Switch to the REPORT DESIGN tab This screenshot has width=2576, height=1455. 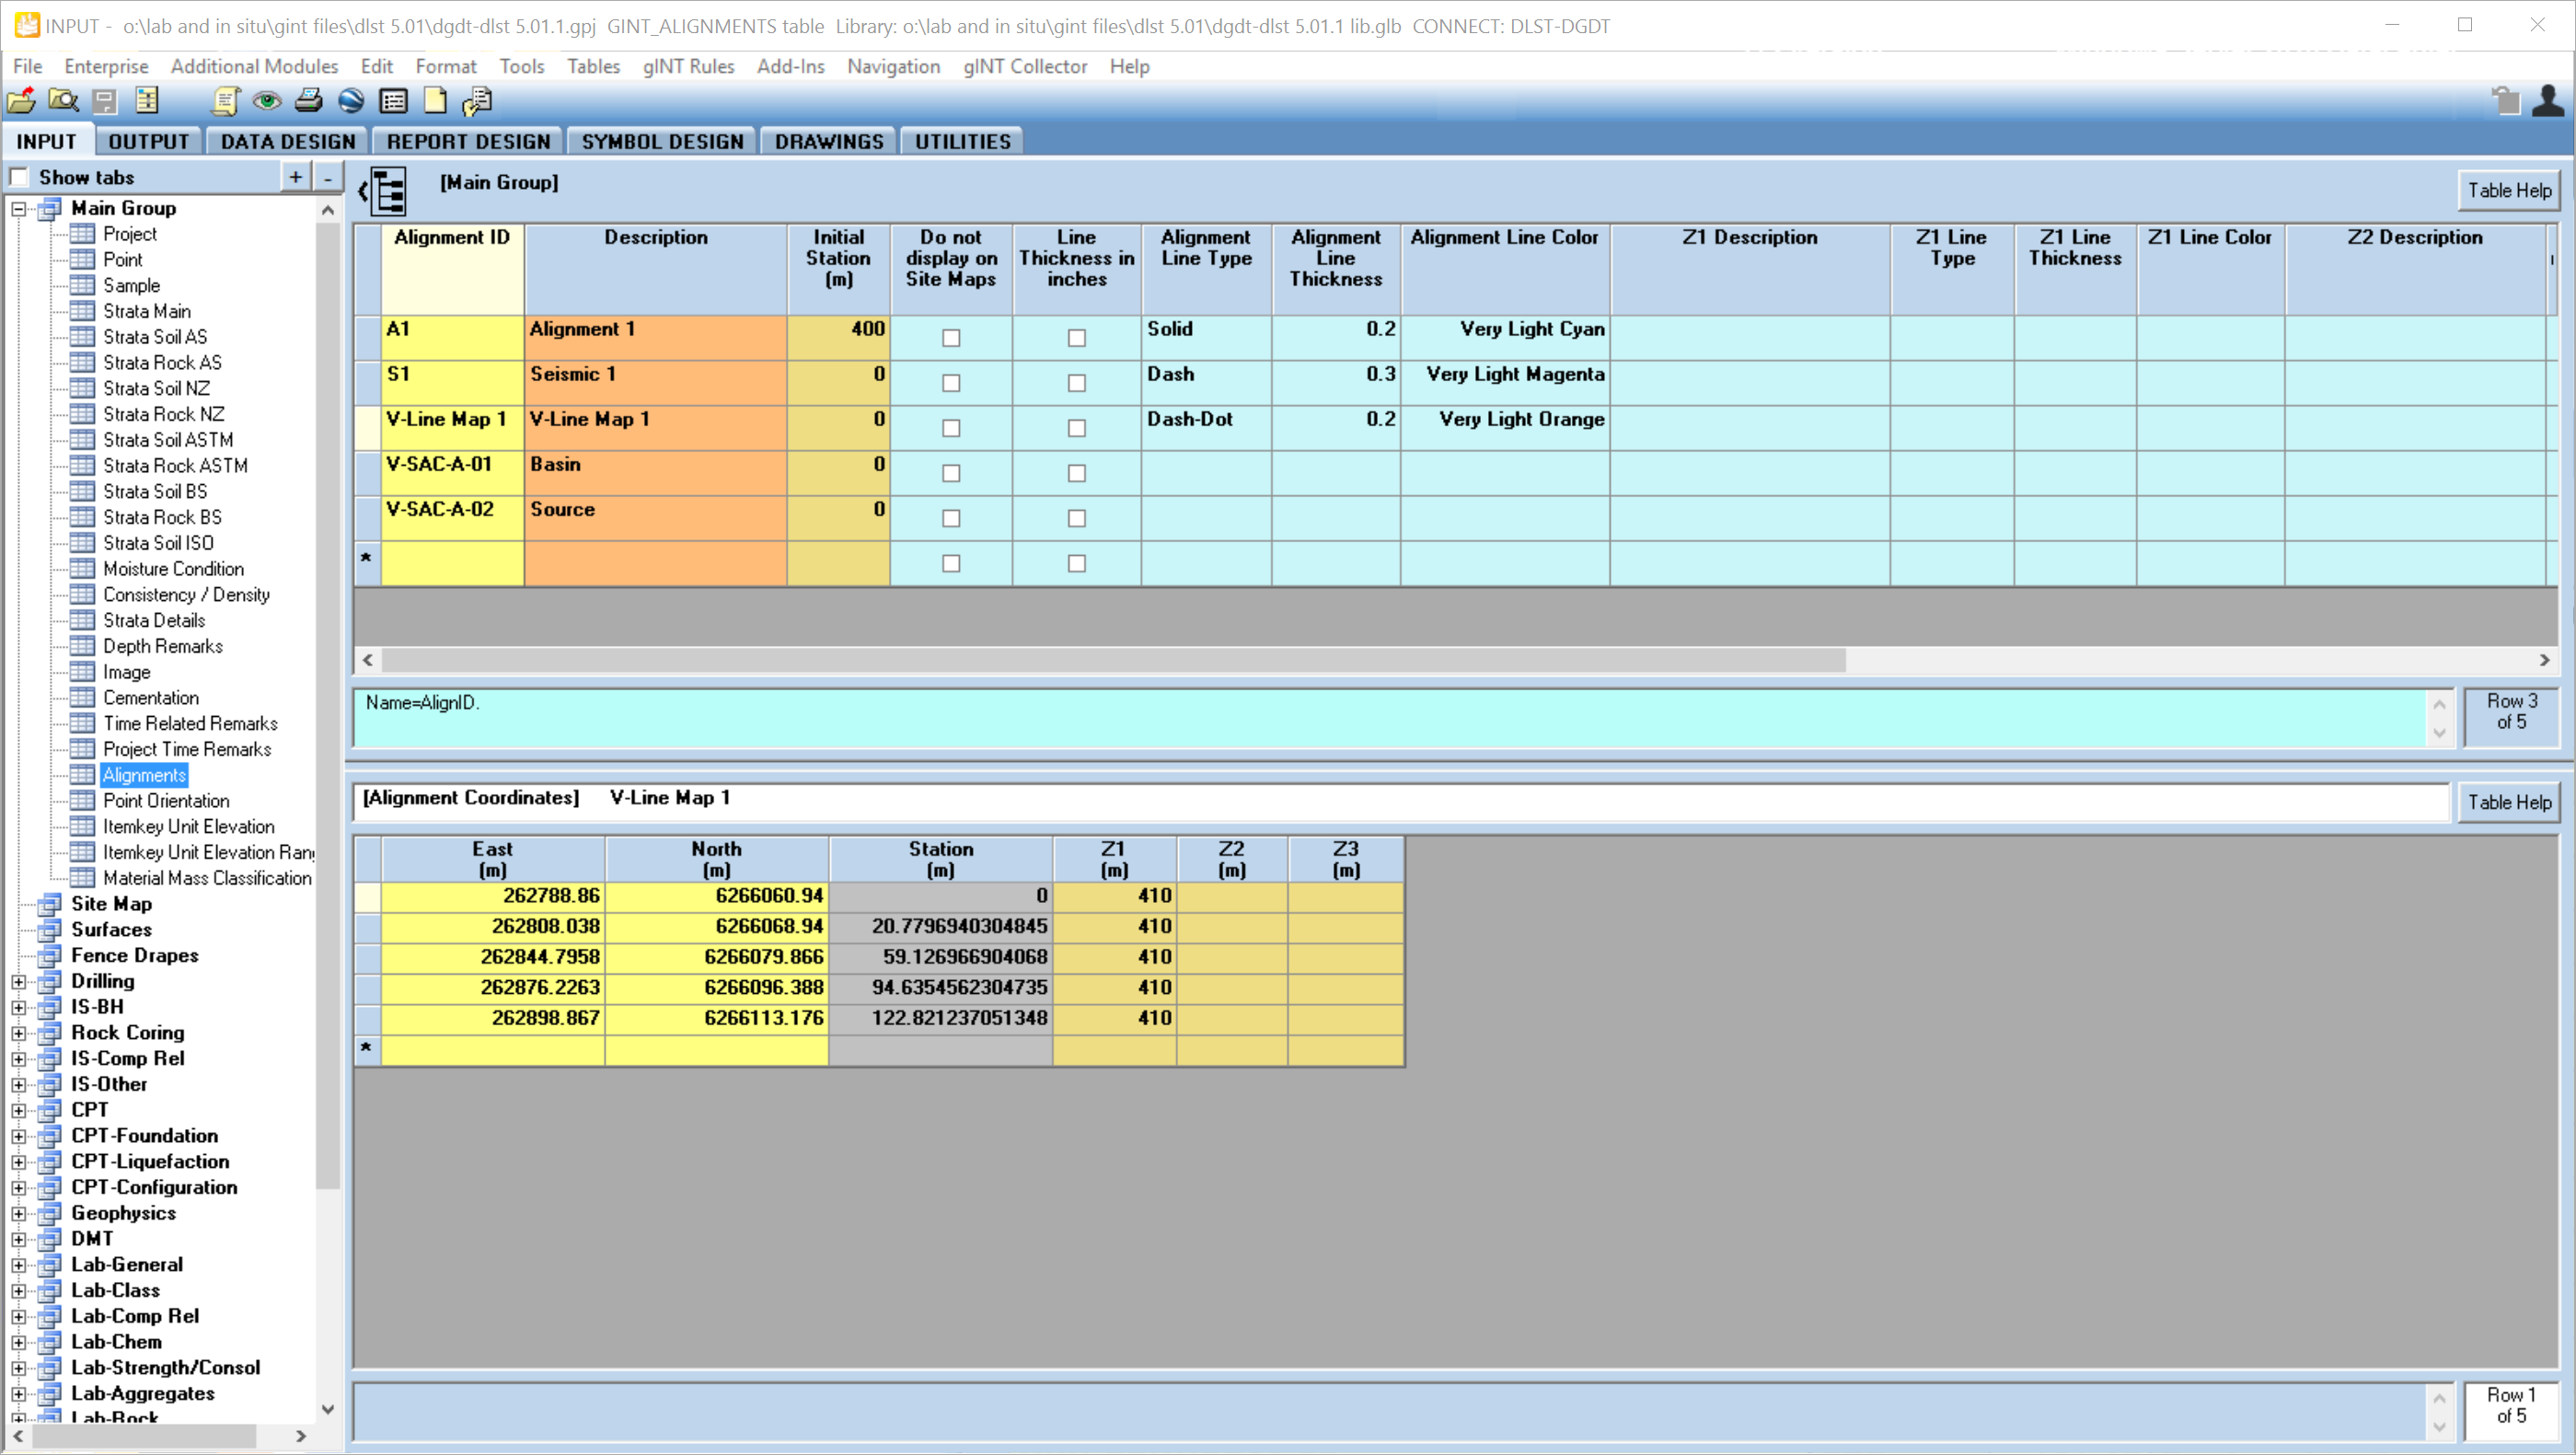pos(468,142)
